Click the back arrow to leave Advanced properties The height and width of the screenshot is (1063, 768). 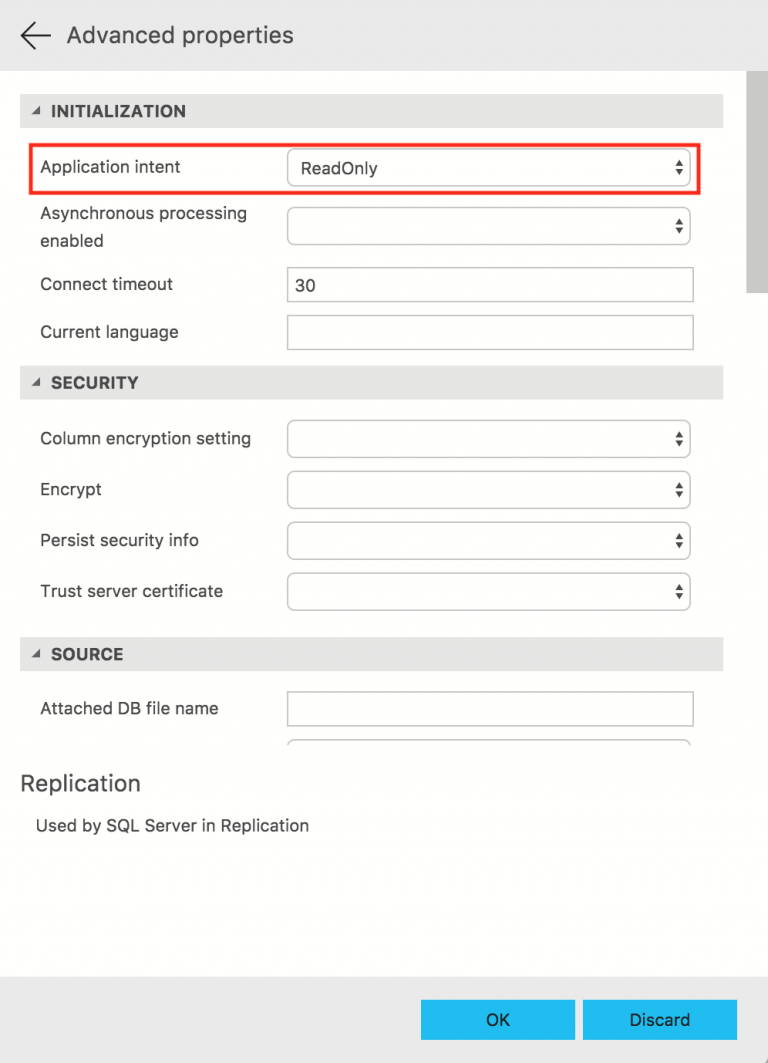[x=35, y=35]
